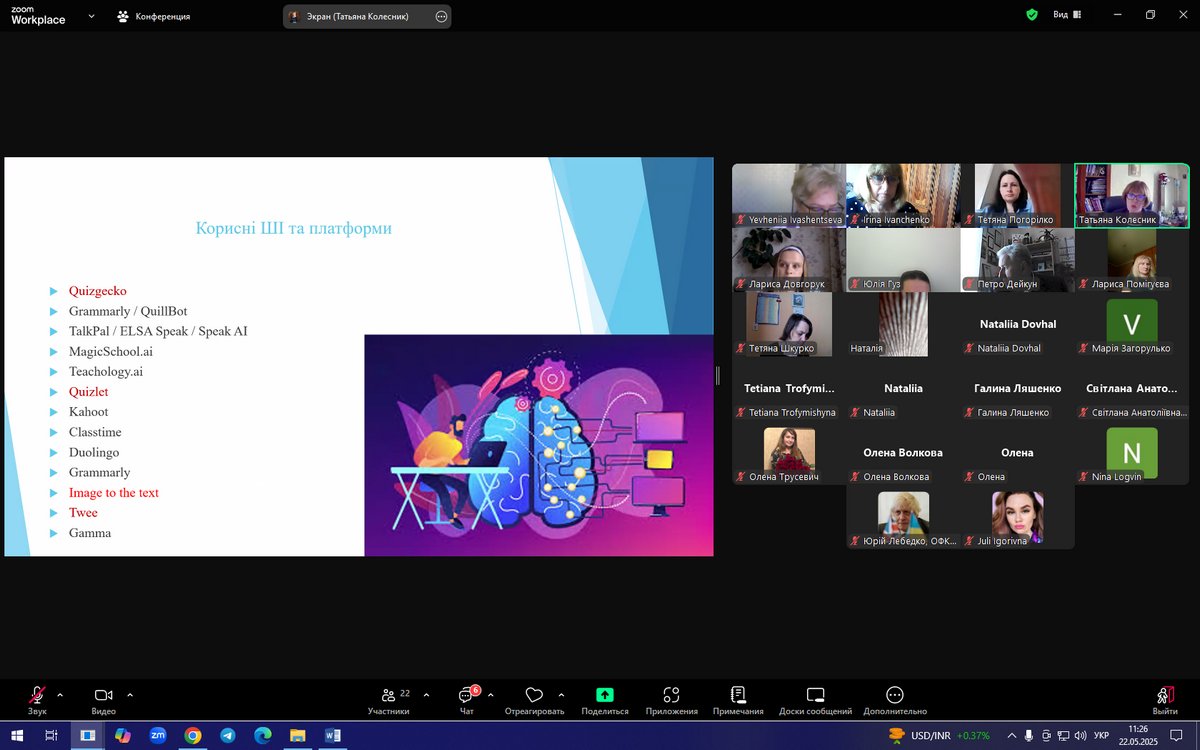Select Марія Загорулько's avatar tile

pos(1132,324)
